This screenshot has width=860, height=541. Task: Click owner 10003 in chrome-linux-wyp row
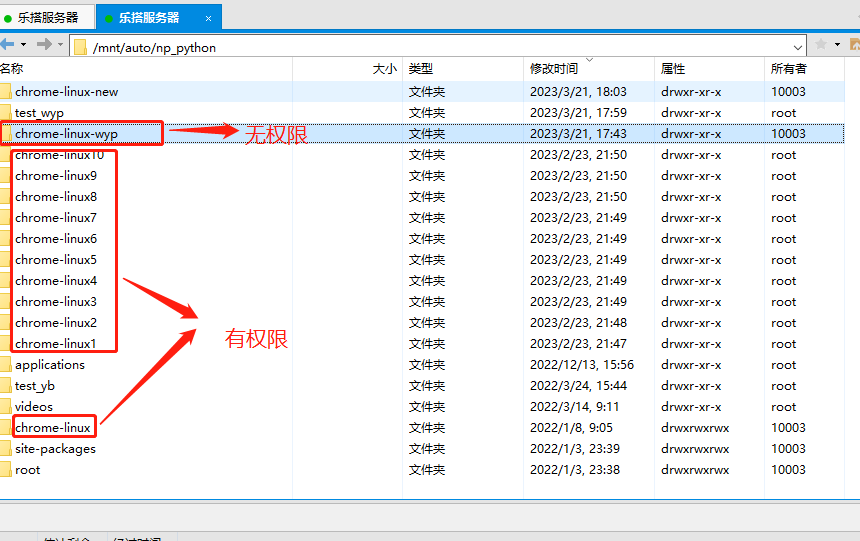[x=788, y=134]
